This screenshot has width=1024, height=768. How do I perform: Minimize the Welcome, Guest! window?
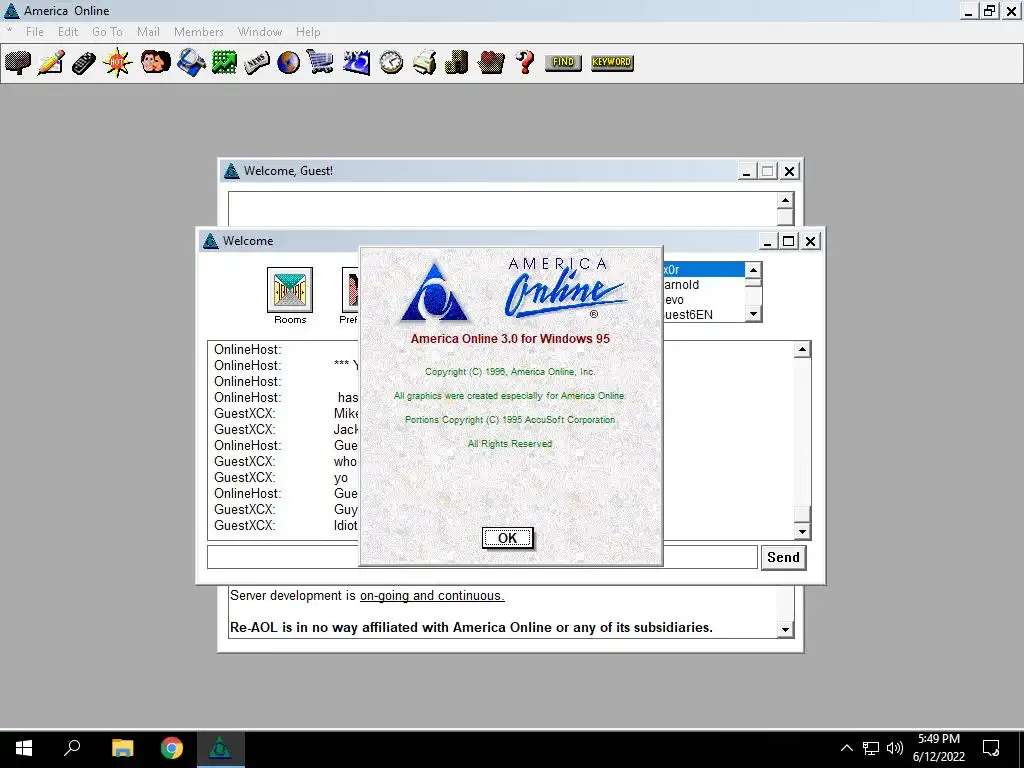click(746, 172)
